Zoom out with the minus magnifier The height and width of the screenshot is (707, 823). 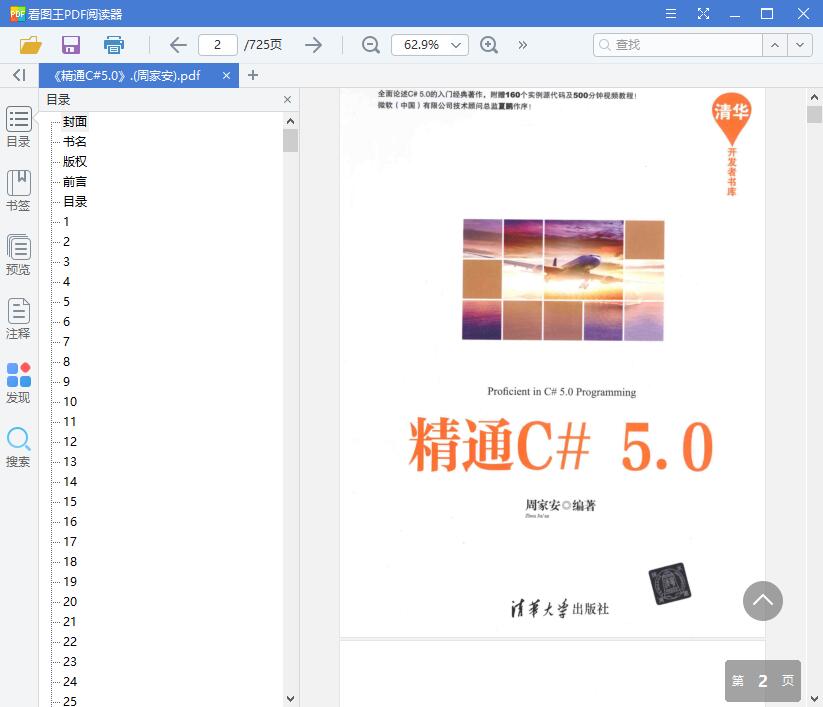click(x=371, y=45)
